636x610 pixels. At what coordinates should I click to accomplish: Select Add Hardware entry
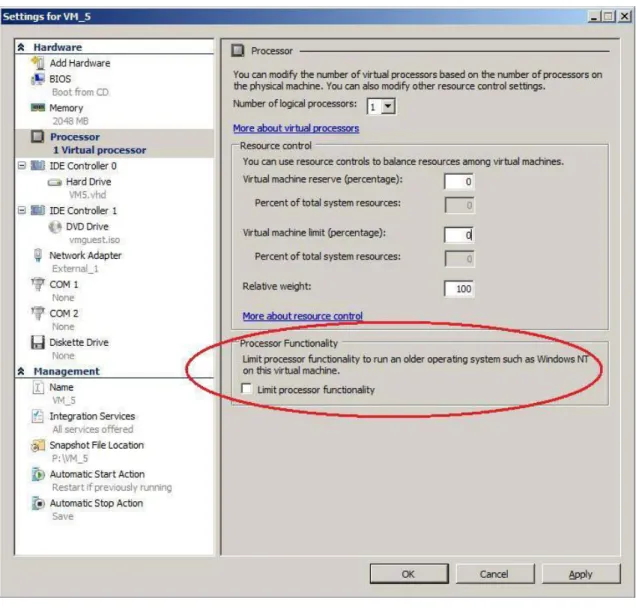(80, 63)
